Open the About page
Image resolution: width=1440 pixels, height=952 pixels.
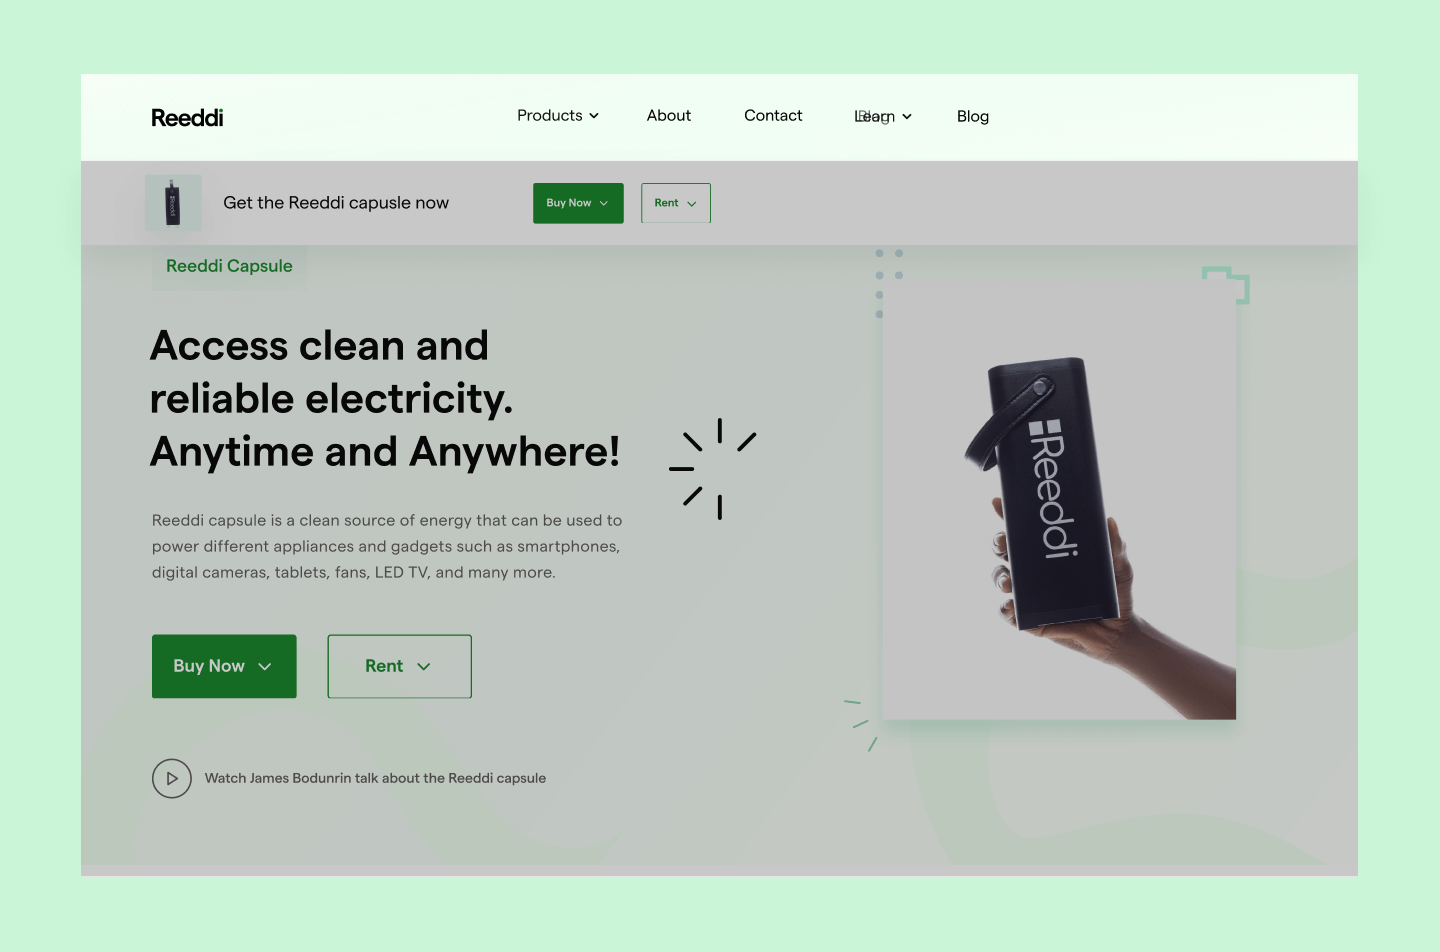click(669, 116)
